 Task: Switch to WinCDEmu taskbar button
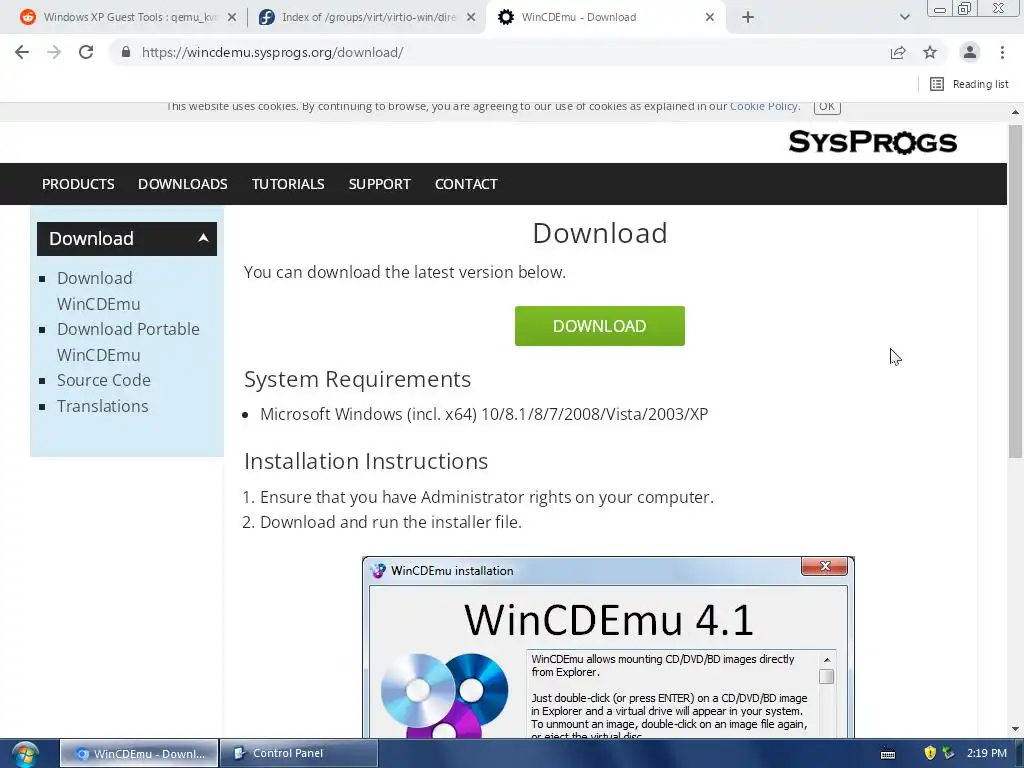click(x=139, y=754)
